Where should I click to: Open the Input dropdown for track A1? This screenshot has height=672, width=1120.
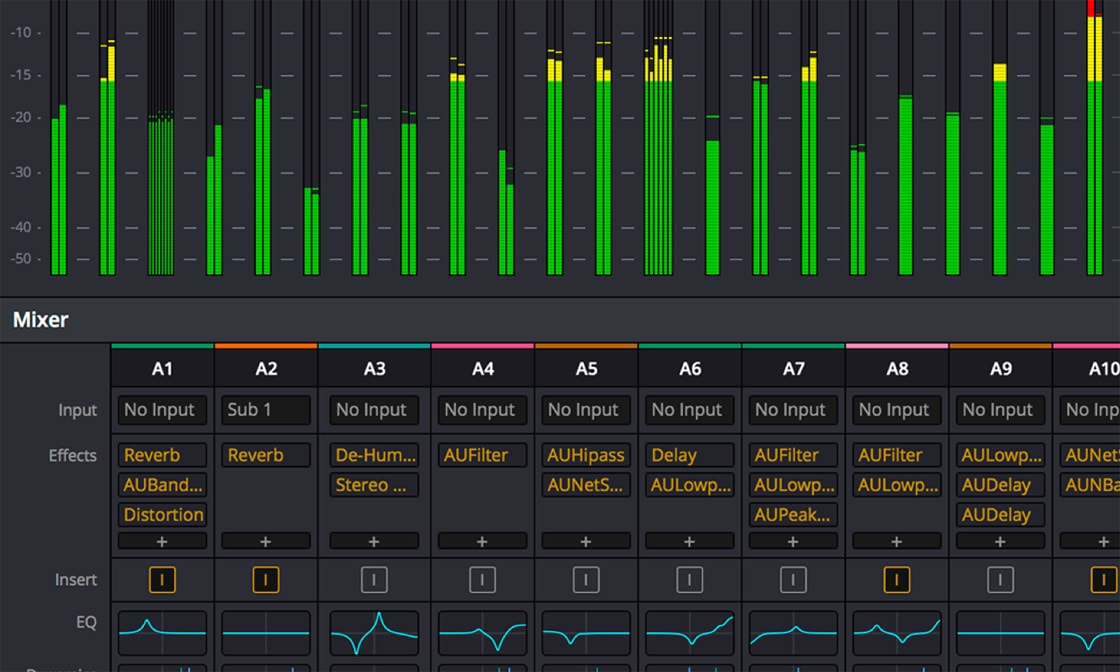(x=162, y=410)
